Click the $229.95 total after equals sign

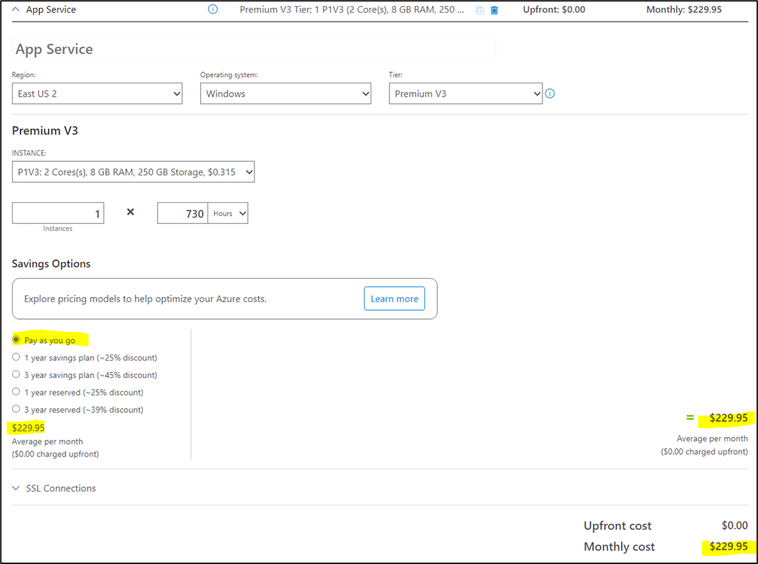tap(729, 418)
